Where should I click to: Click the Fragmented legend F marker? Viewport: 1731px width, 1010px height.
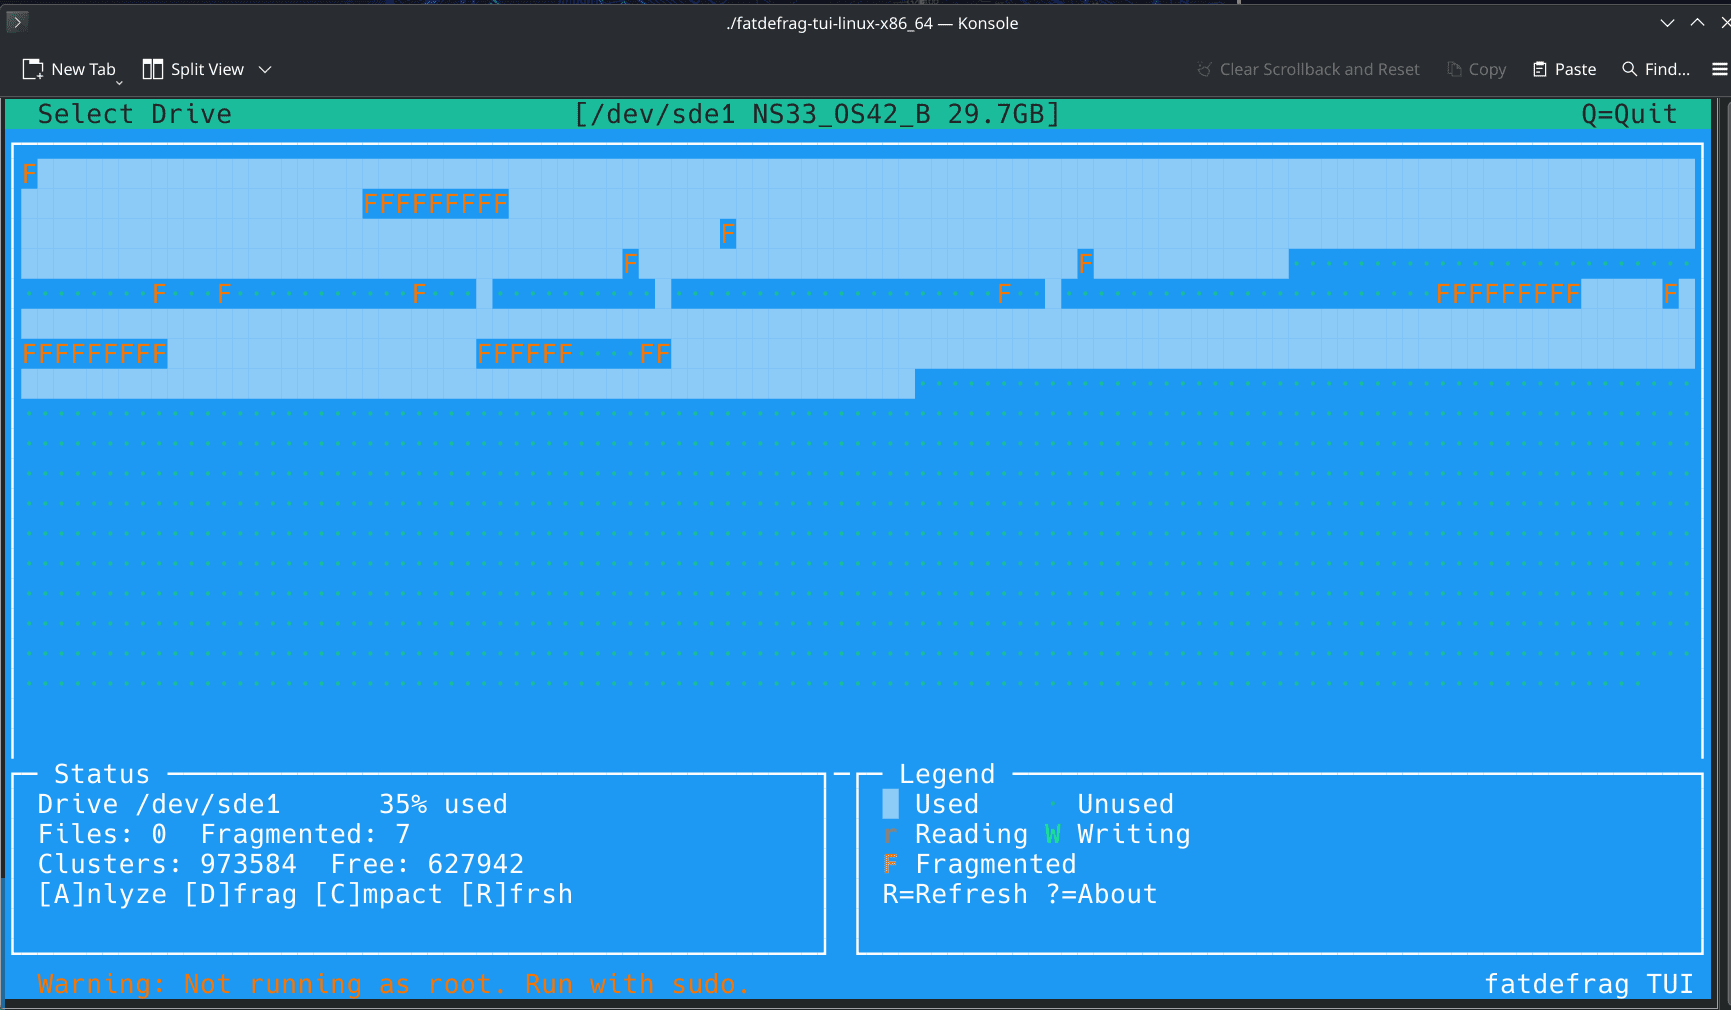(890, 864)
